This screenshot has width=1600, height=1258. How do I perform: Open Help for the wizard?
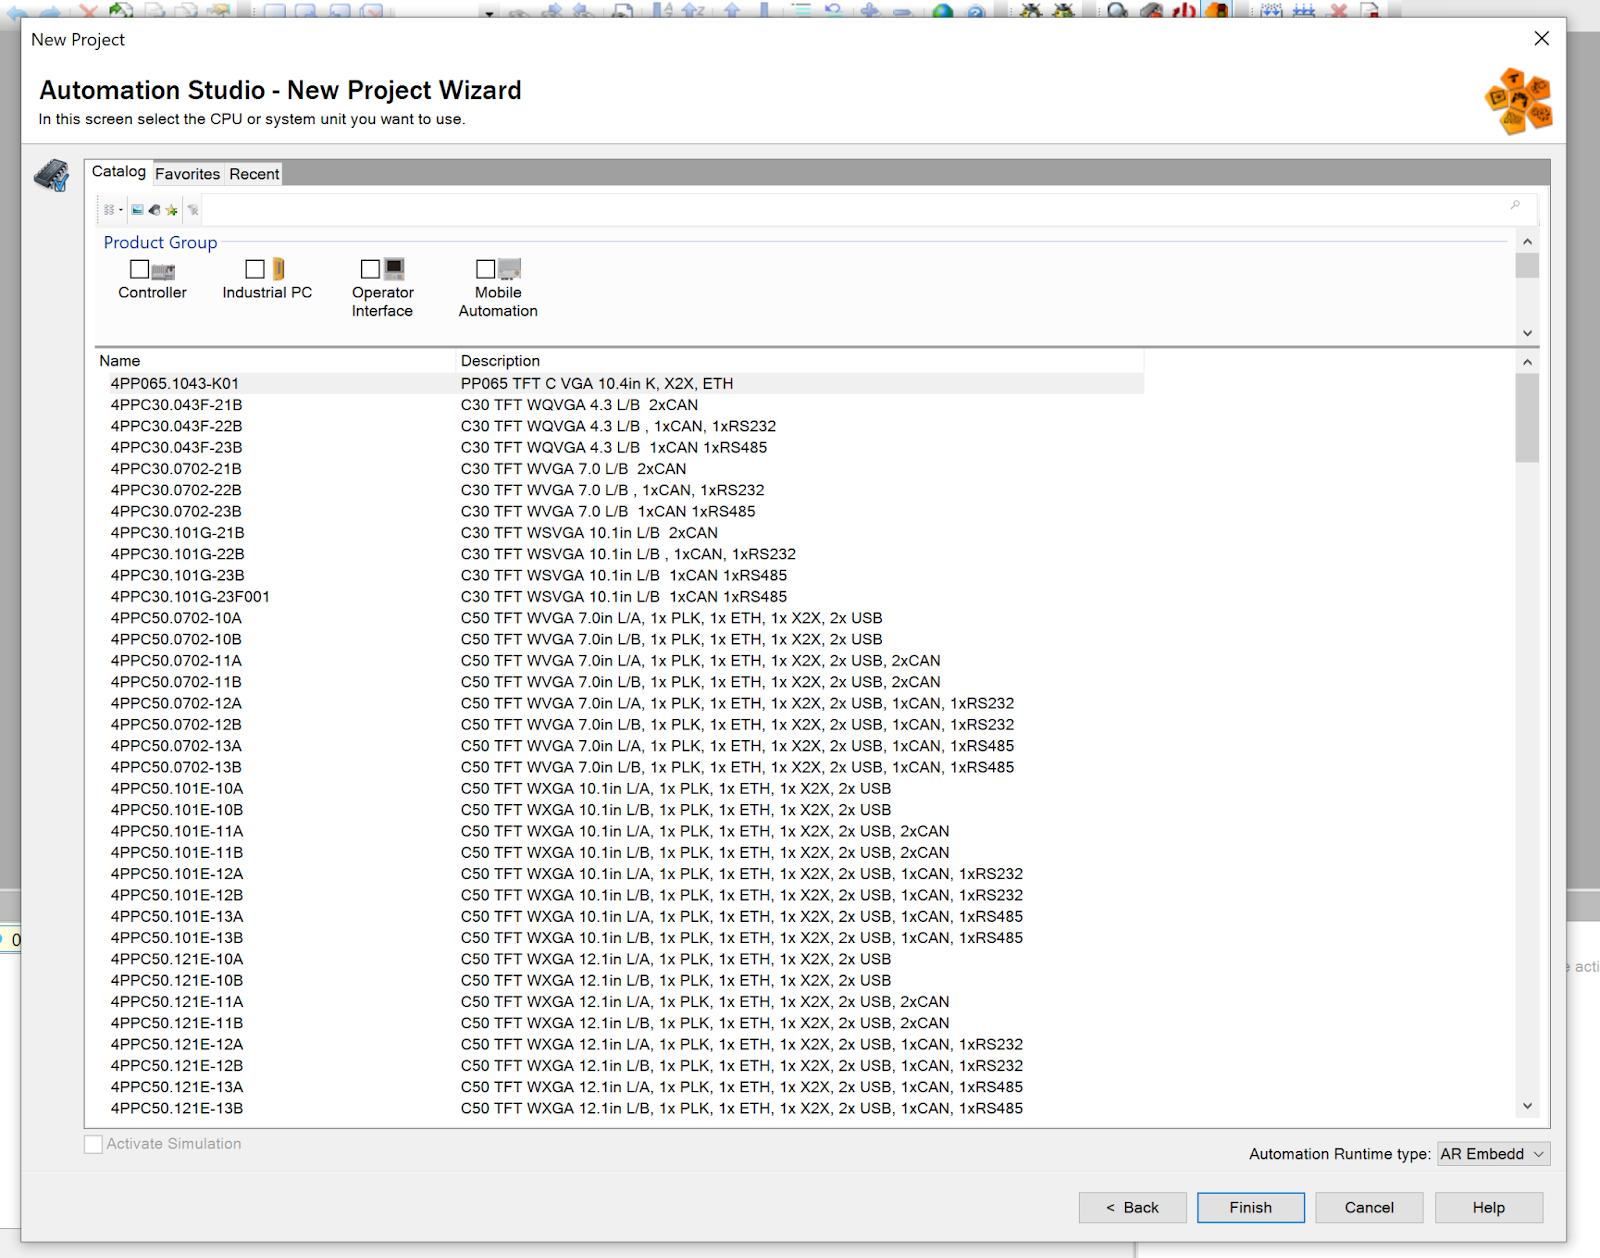1488,1208
